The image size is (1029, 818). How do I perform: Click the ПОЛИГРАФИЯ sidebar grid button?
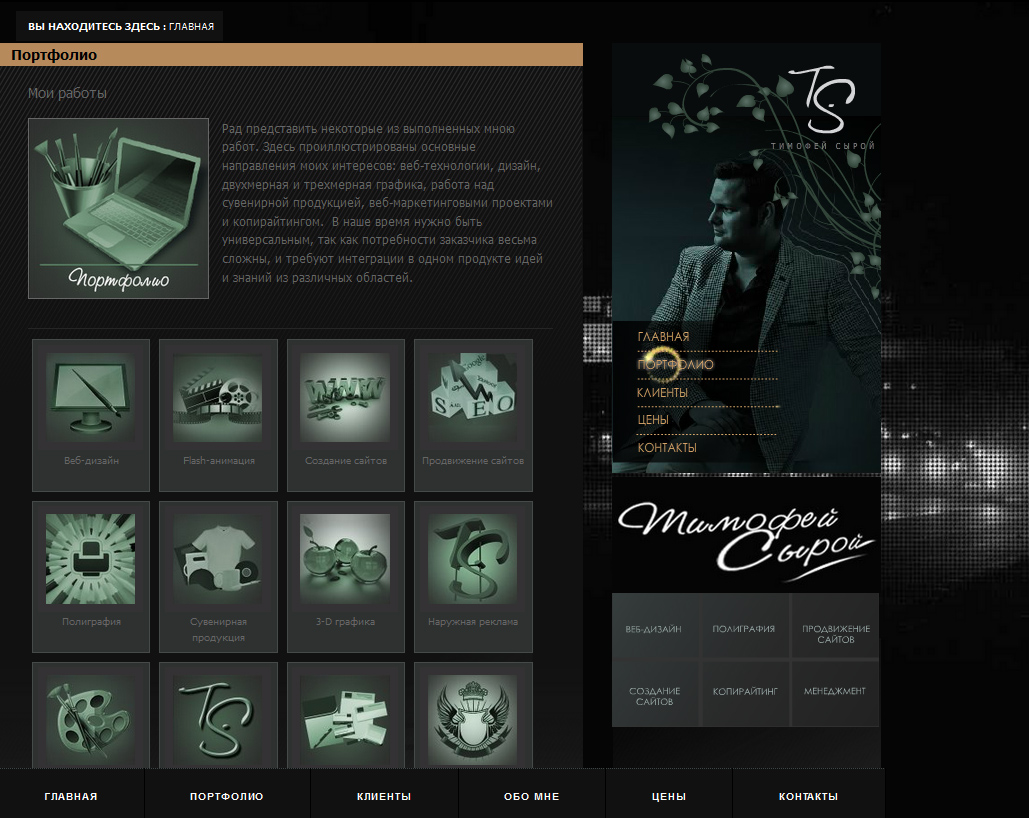coord(744,627)
